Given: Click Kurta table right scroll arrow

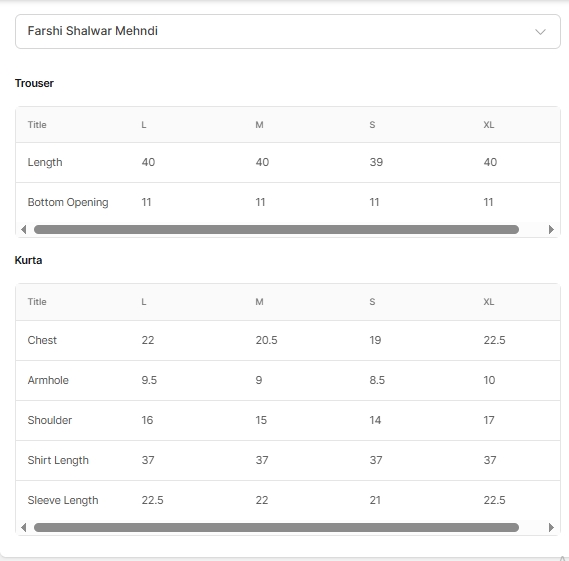Looking at the screenshot, I should coord(551,527).
